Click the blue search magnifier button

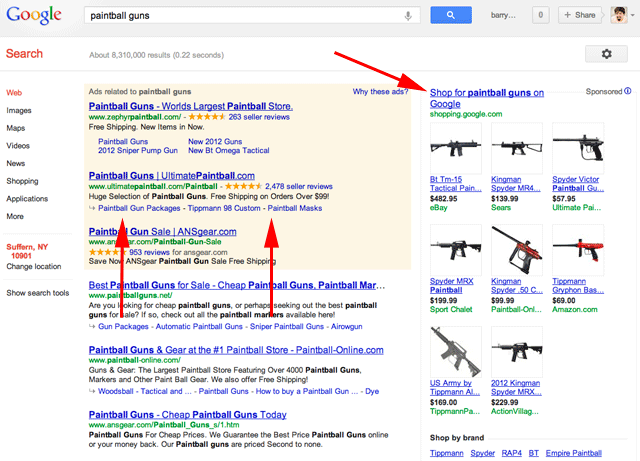click(451, 15)
